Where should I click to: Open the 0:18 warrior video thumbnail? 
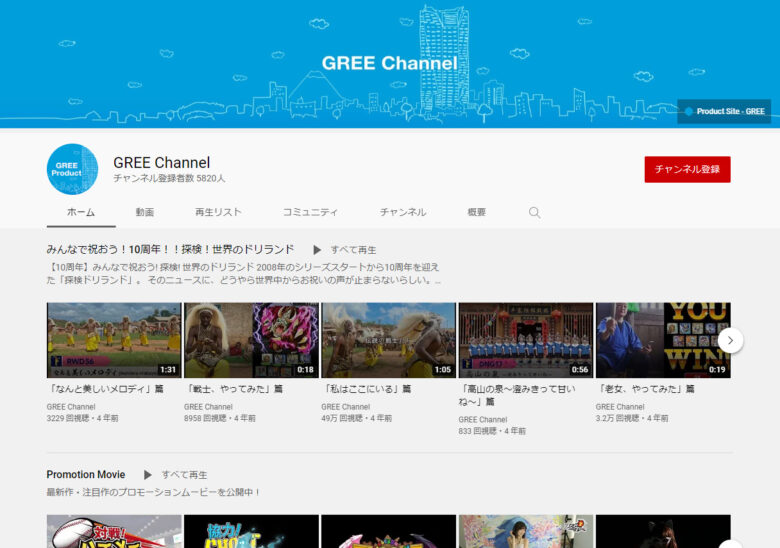pos(251,340)
